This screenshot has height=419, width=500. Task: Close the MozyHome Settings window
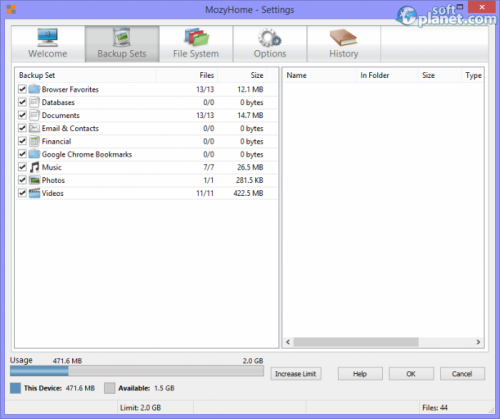[x=482, y=7]
